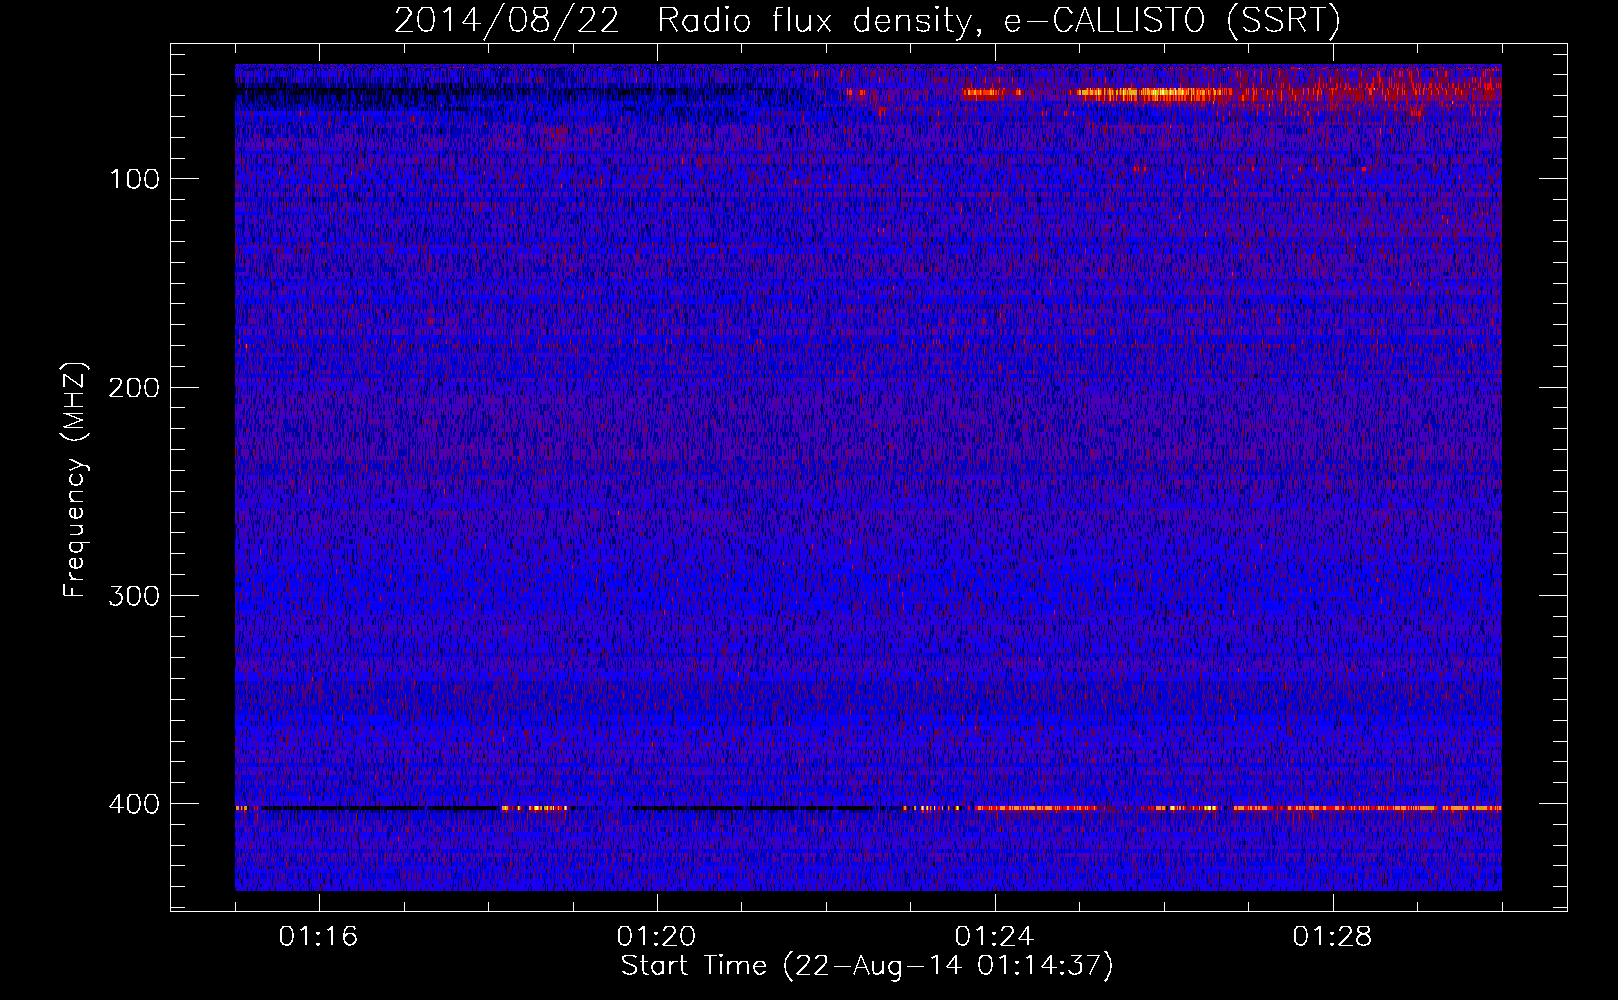Click the plot title "2014/08/22 Radio flux density, e-CALLISTO (SSRT)"
This screenshot has width=1618, height=1000.
867,20
